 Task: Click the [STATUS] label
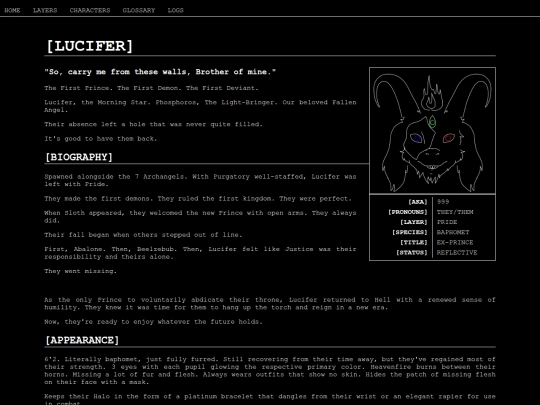pyautogui.click(x=412, y=252)
